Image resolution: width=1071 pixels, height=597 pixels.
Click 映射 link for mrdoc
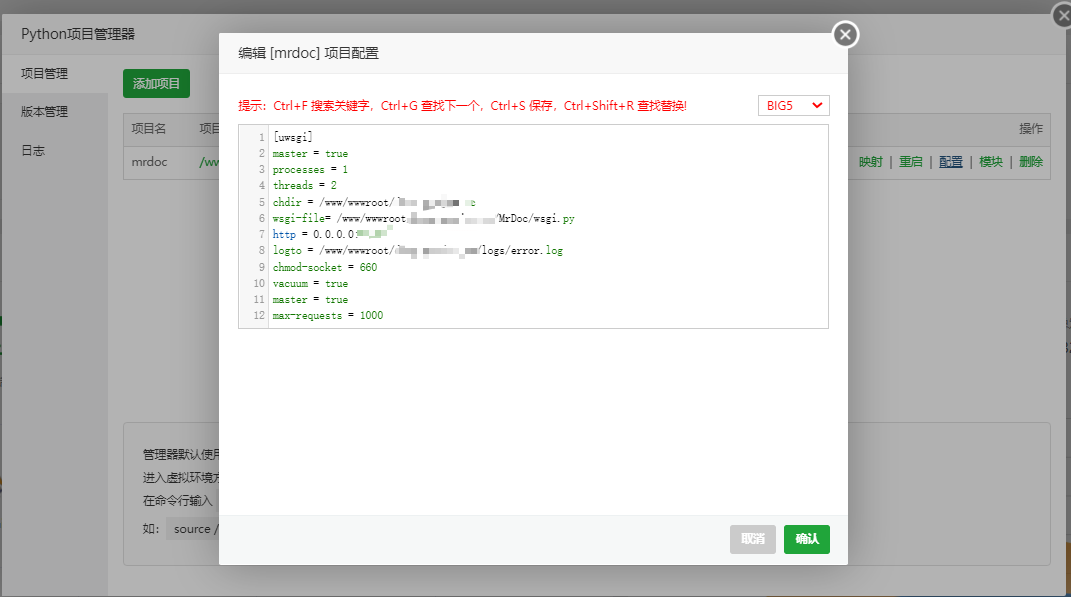[871, 162]
